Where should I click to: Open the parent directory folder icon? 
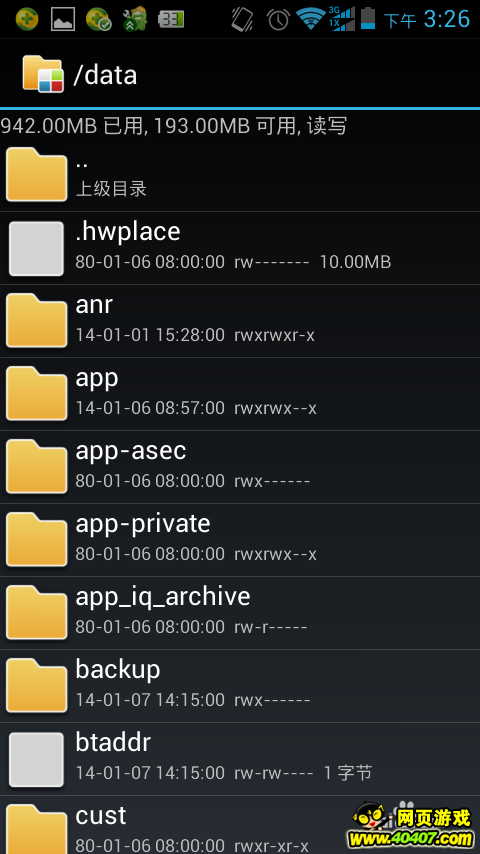tap(37, 175)
